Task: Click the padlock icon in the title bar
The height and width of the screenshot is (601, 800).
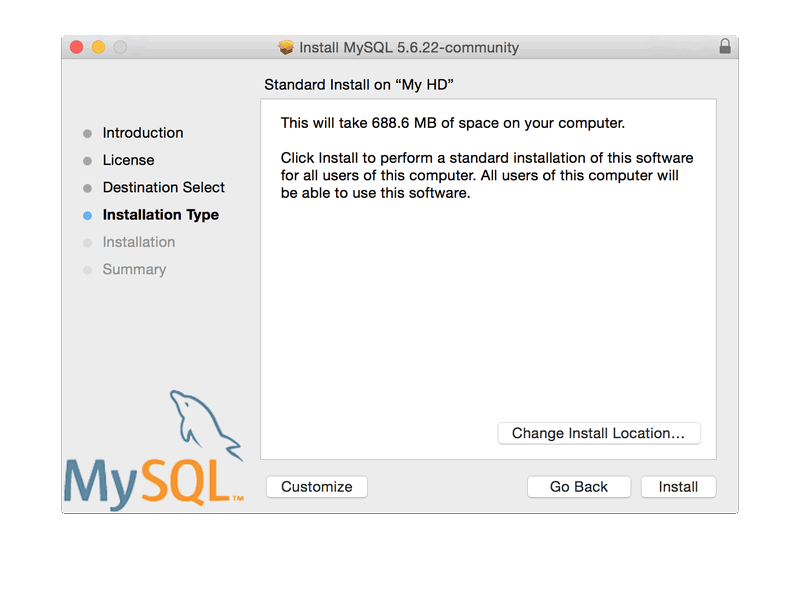Action: tap(724, 46)
